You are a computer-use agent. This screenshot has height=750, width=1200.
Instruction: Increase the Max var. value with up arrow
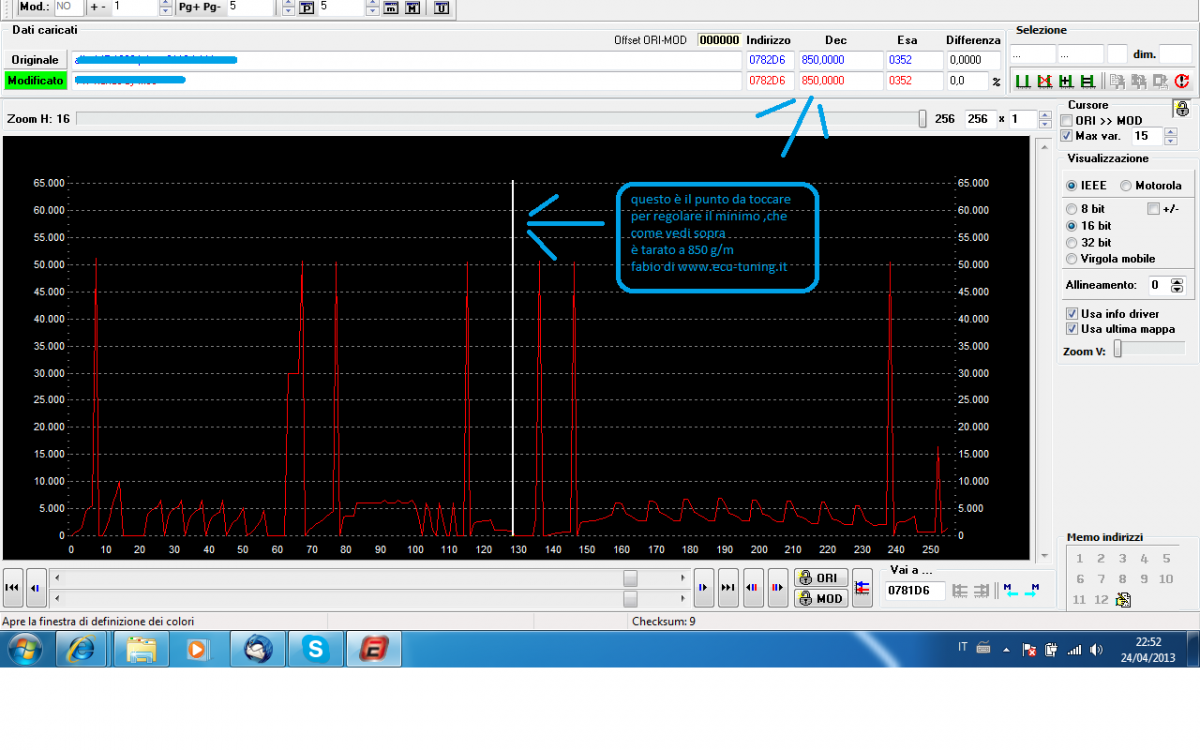[x=1170, y=131]
